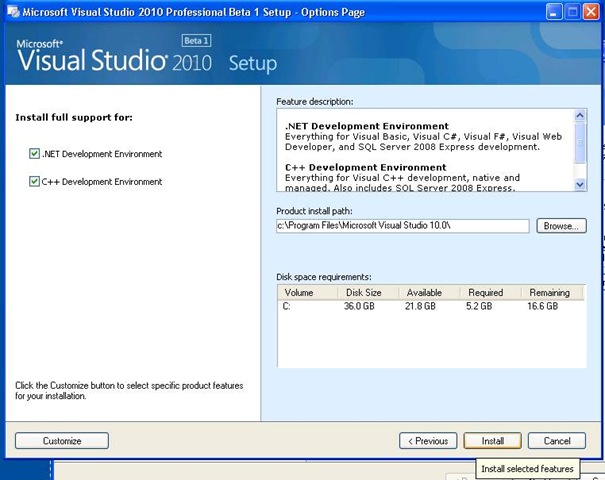This screenshot has height=480, width=605.
Task: Click the Beta 1 badge
Action: pos(196,41)
